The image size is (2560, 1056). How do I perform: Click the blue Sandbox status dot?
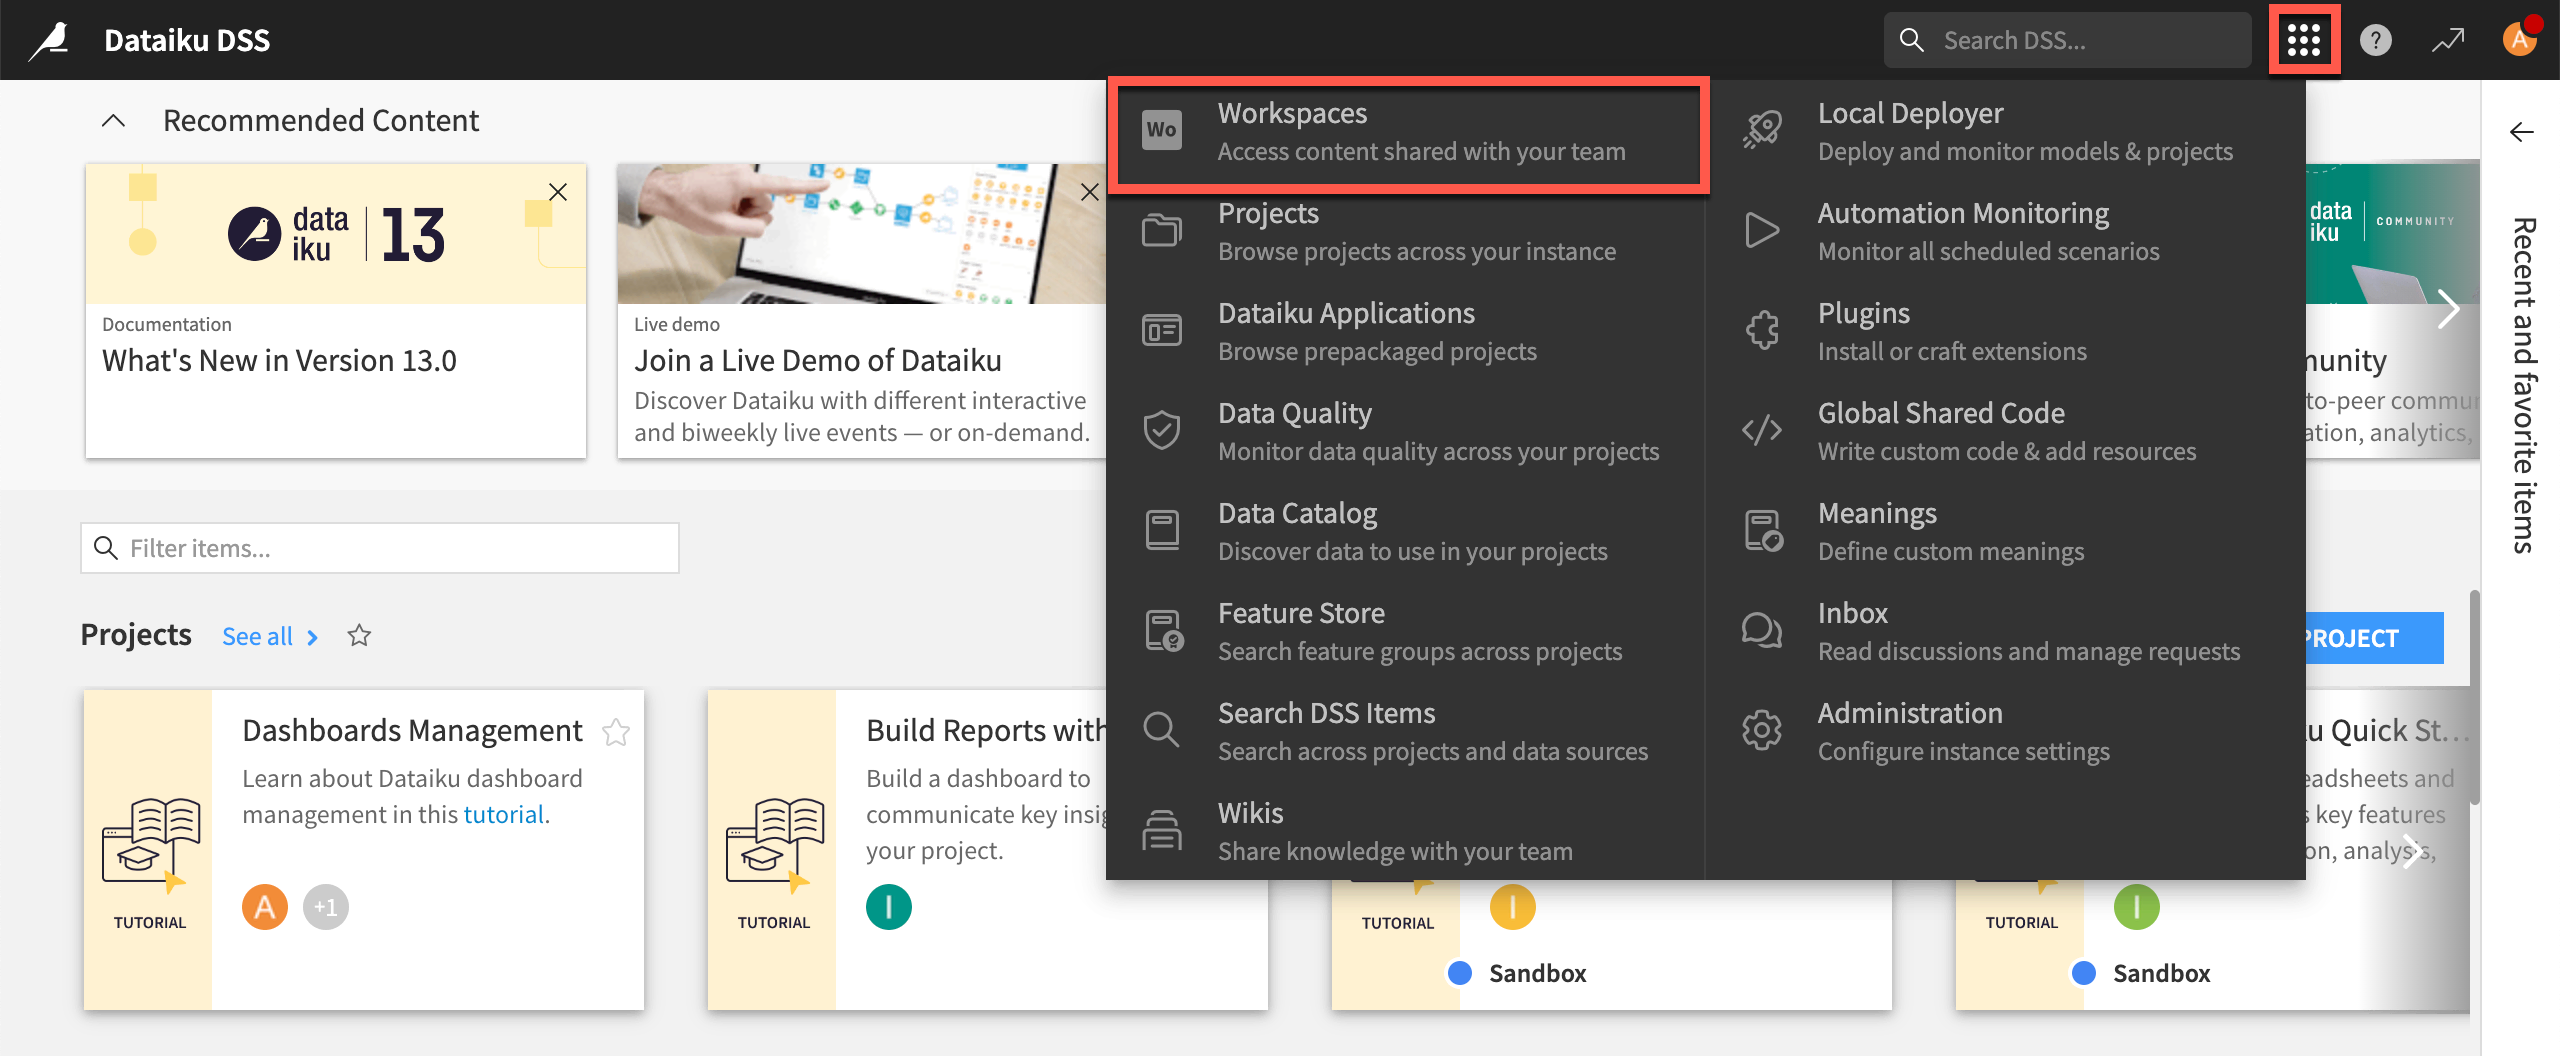tap(1462, 972)
